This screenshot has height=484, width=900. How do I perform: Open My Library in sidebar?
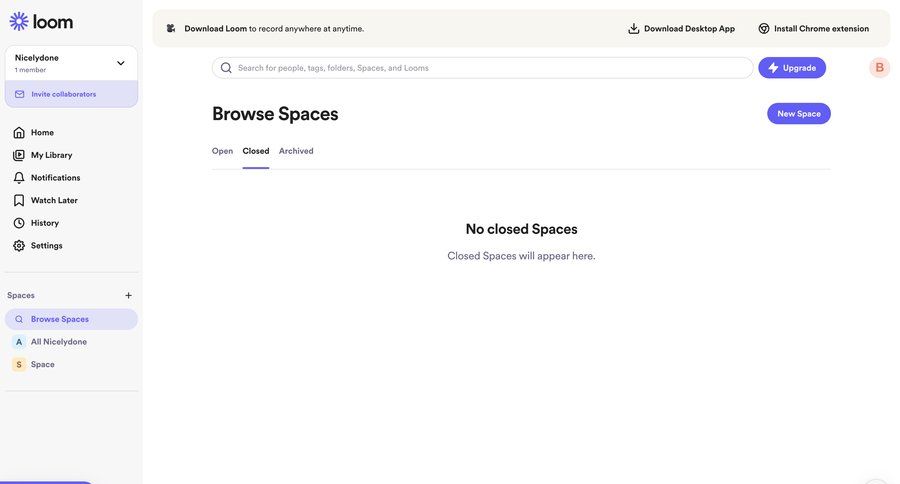point(51,155)
